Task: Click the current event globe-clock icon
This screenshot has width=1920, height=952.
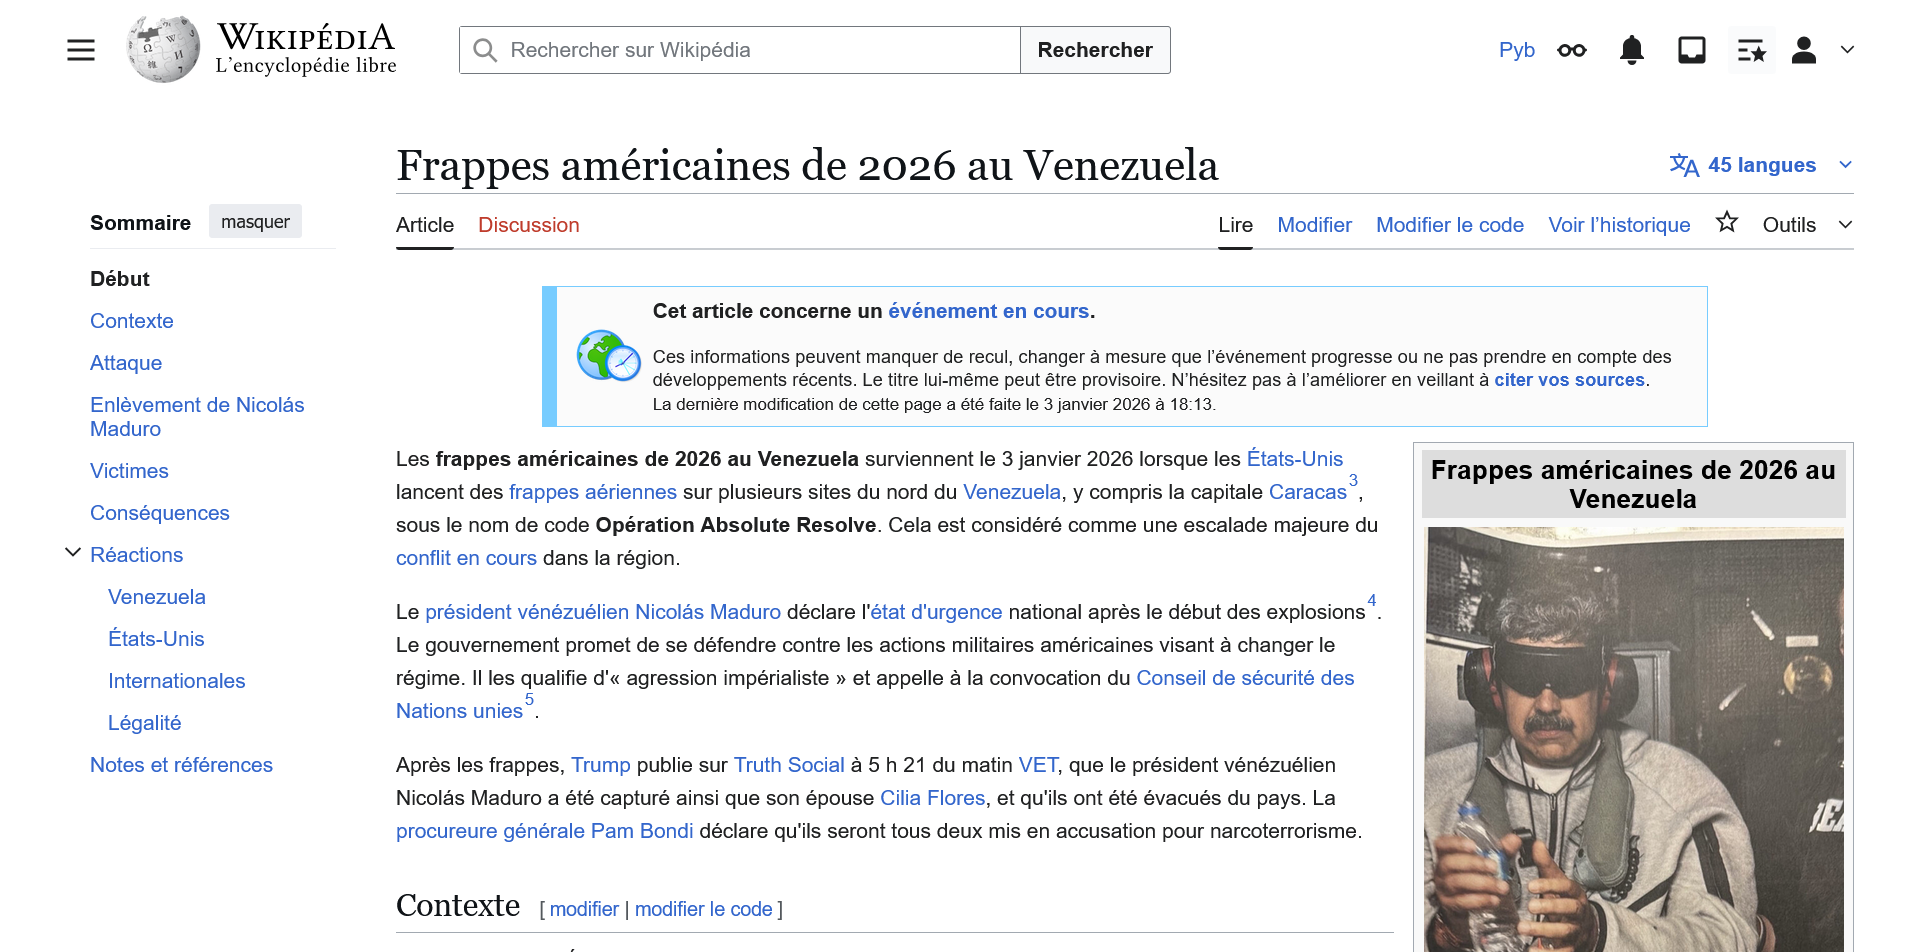Action: (x=608, y=356)
